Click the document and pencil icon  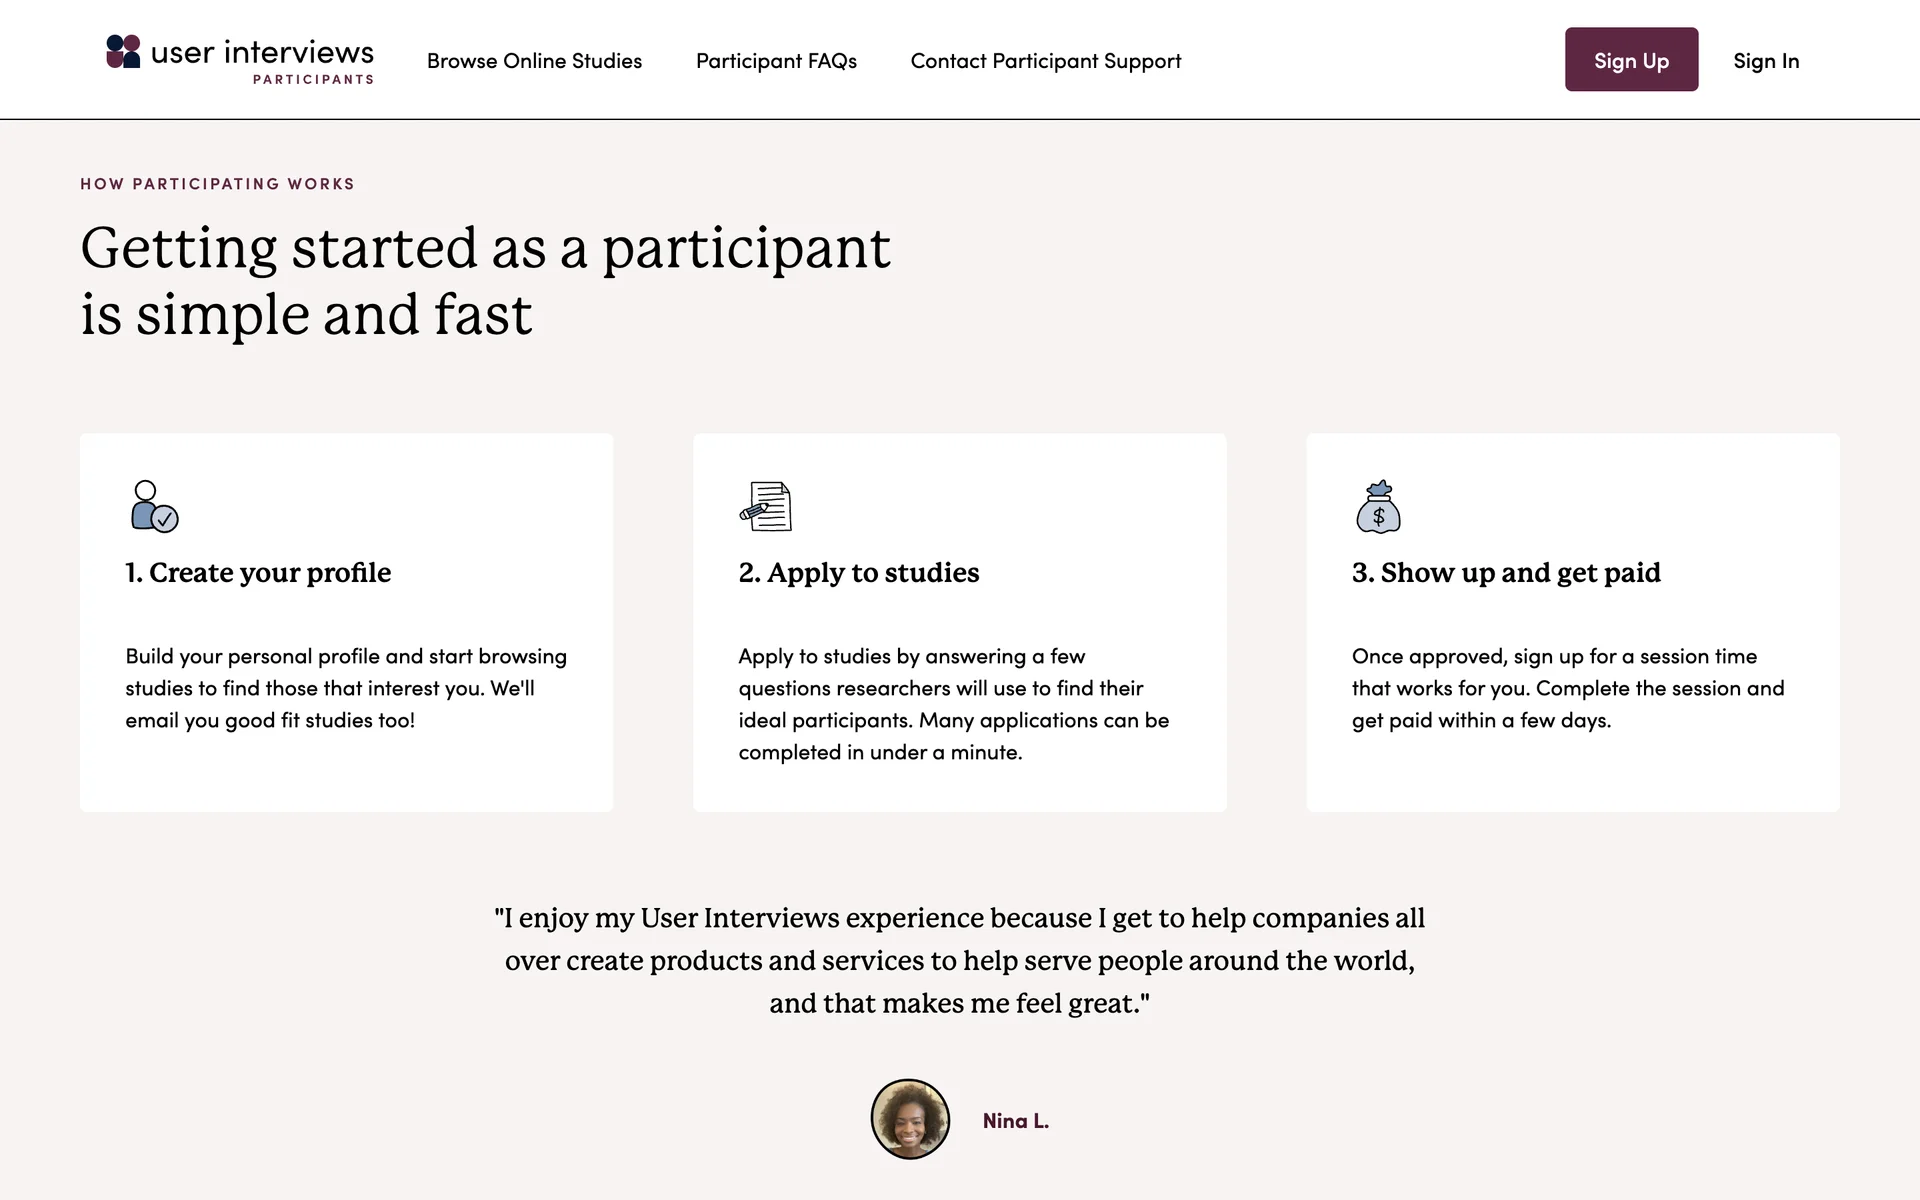point(766,506)
